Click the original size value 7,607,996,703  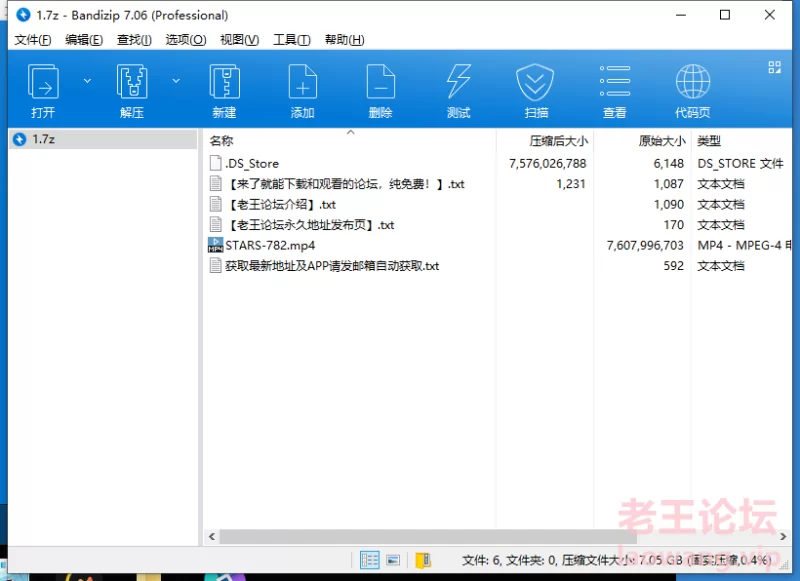pos(645,245)
